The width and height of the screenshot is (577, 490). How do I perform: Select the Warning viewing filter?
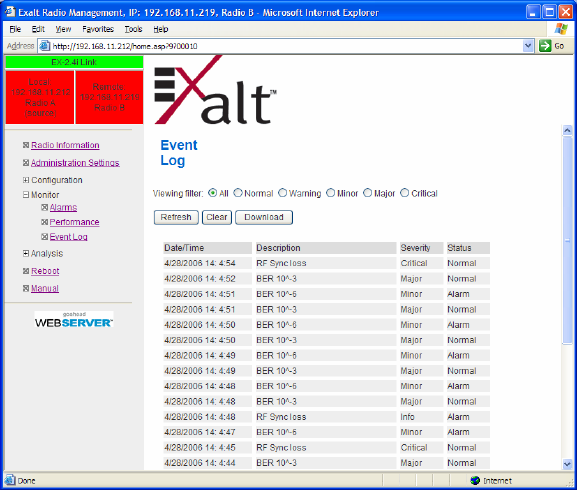click(282, 193)
